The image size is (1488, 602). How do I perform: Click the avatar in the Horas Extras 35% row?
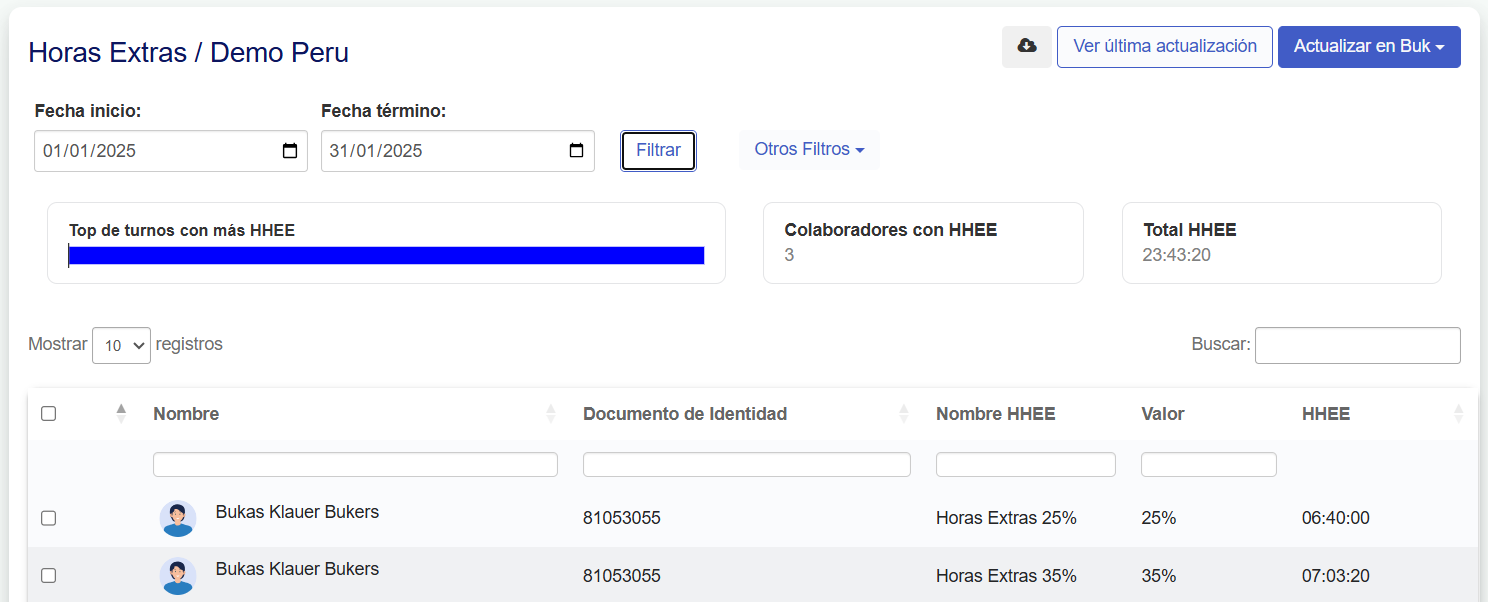178,576
